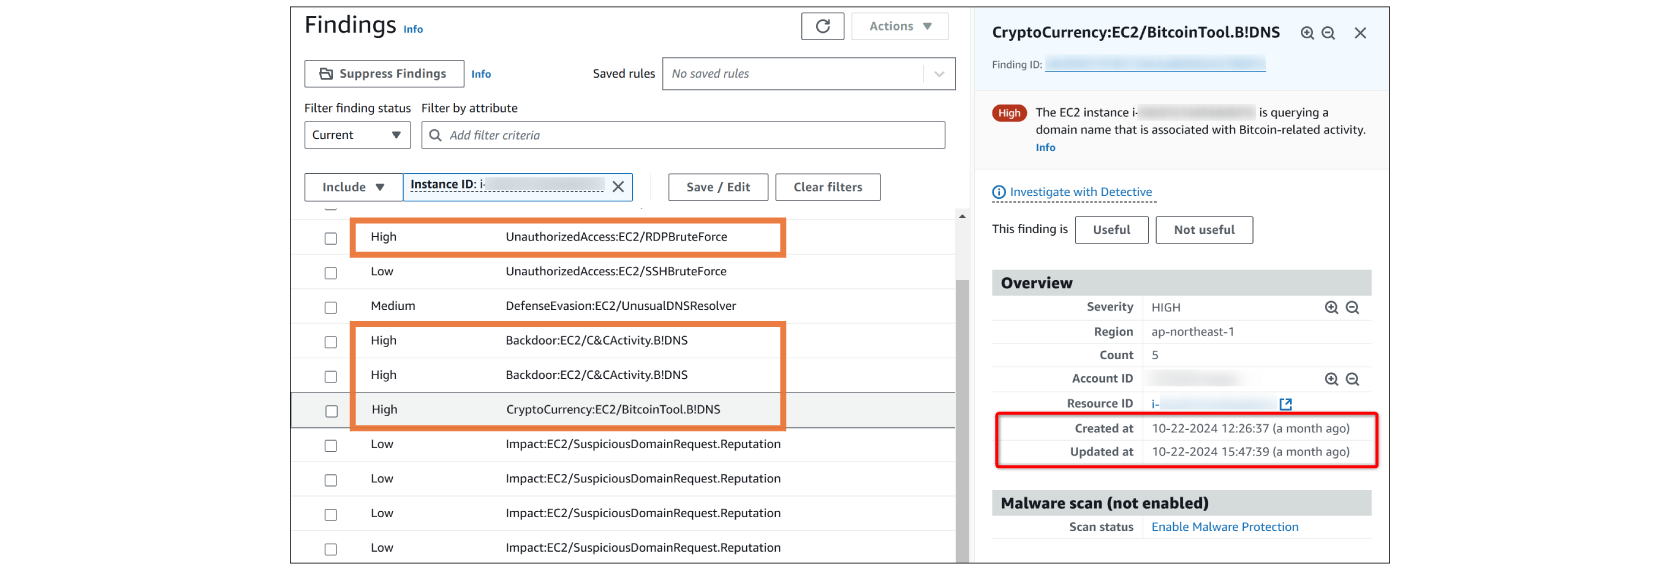Click the Suppress Findings button

384,74
